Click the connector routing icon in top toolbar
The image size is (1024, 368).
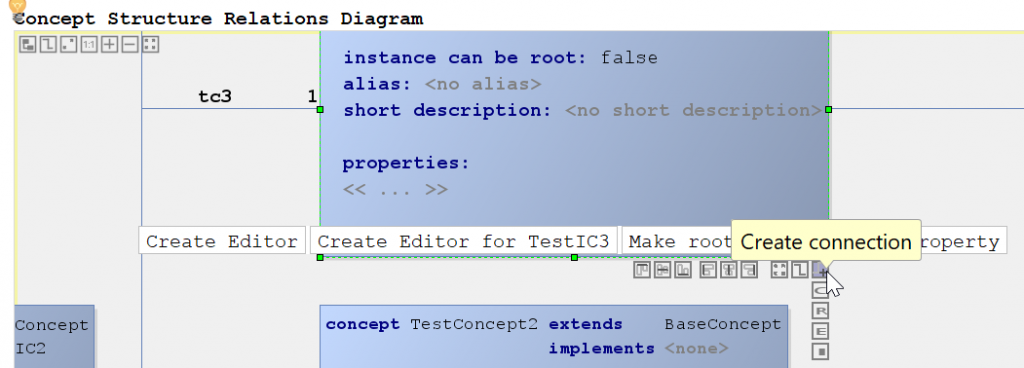click(48, 44)
